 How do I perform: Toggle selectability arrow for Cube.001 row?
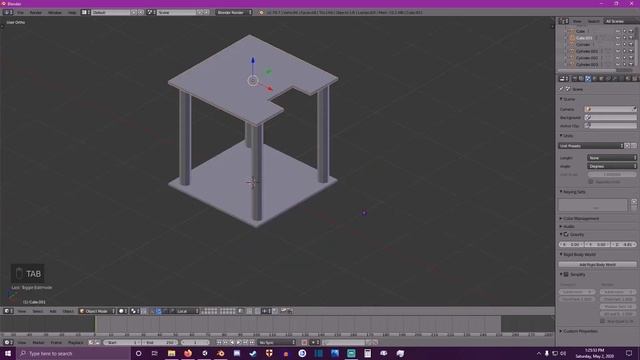(x=624, y=38)
